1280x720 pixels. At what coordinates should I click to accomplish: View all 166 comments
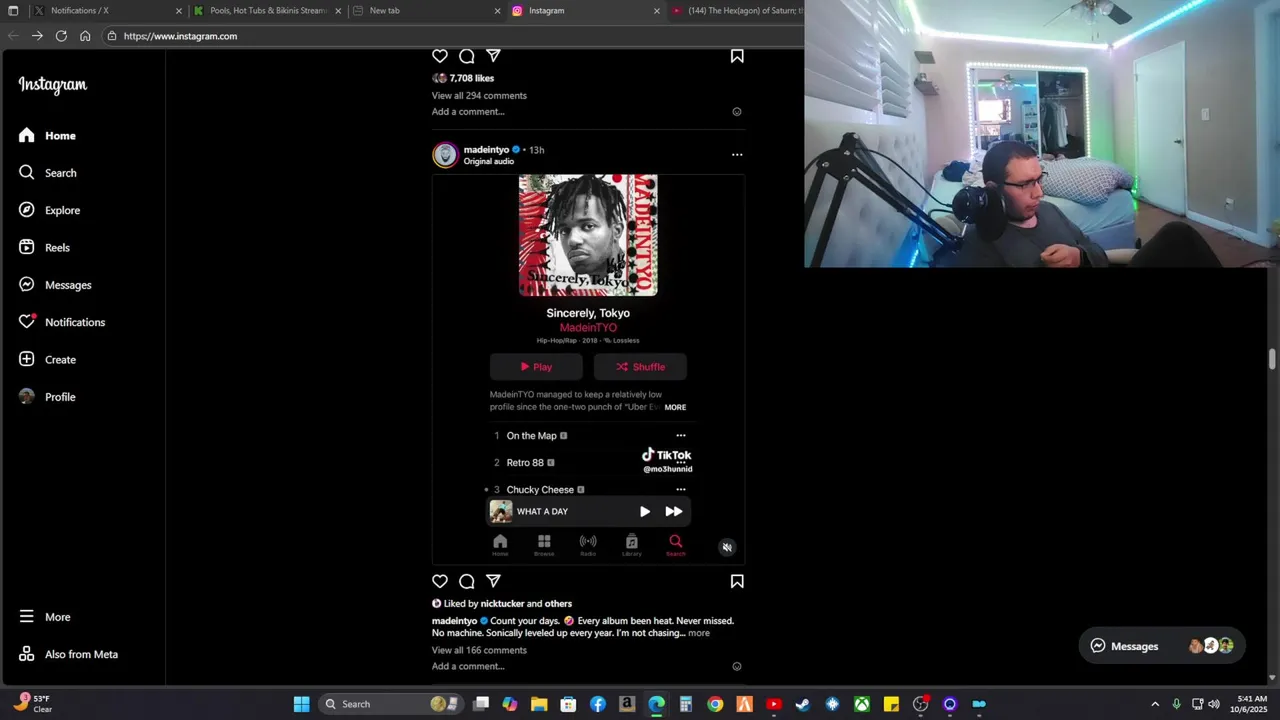tap(479, 650)
